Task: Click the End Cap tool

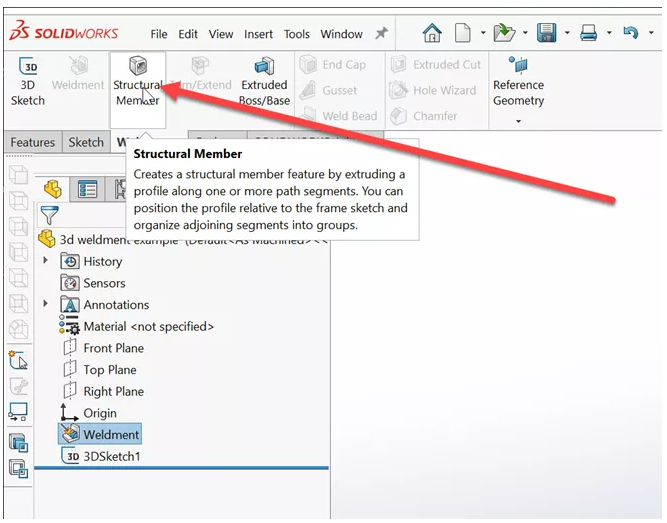Action: point(332,65)
